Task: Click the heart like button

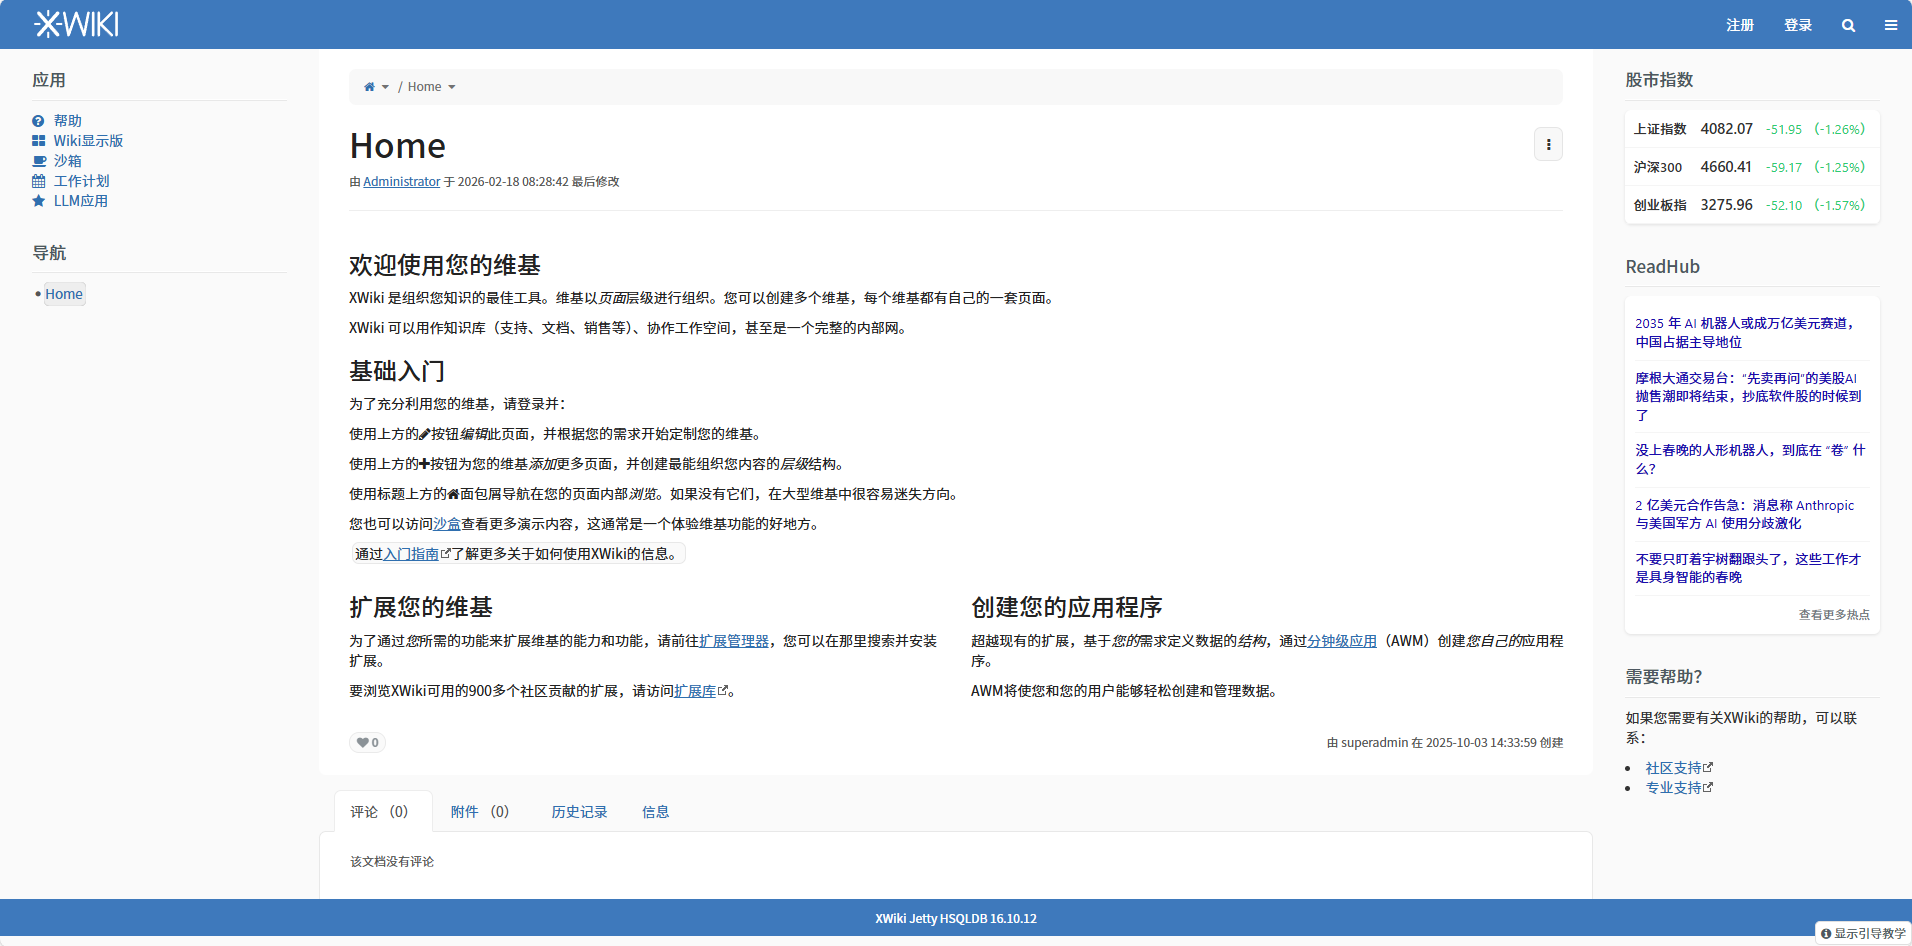Action: [367, 742]
